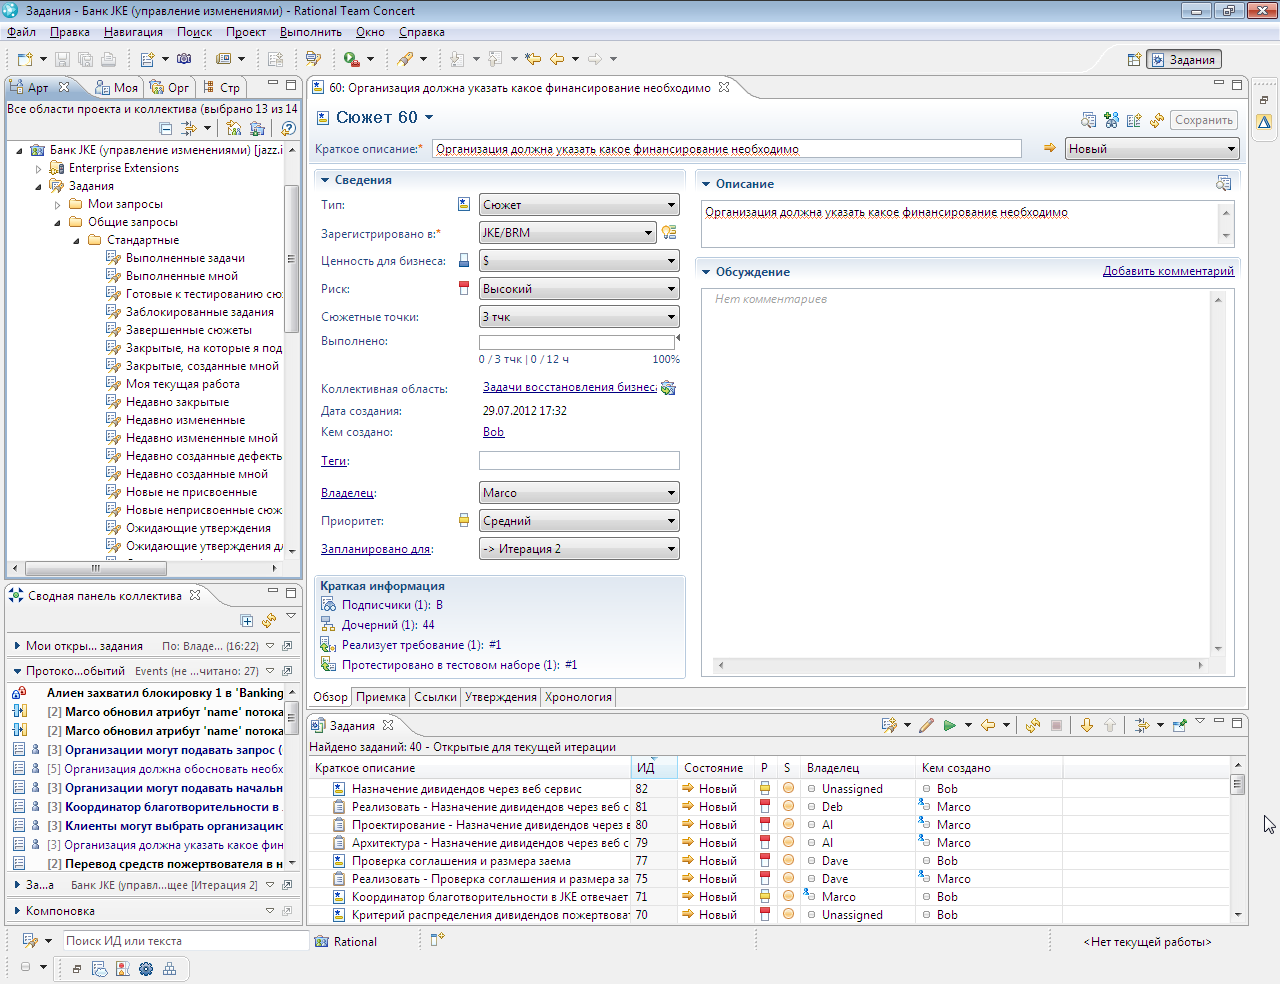Click the team area icon next to Задачи восстановления
Screen dimensions: 1280x984
coord(668,388)
